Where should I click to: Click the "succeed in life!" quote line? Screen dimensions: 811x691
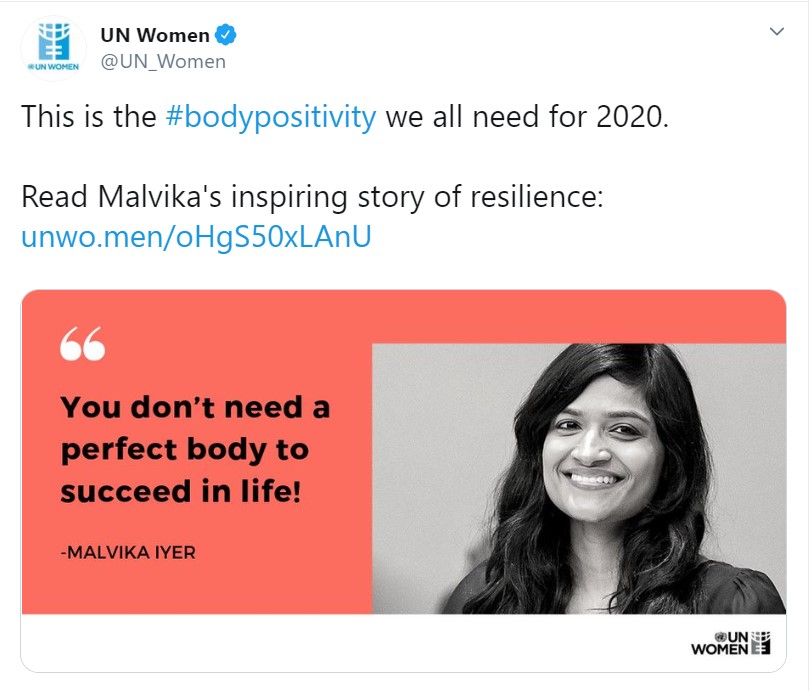click(x=180, y=492)
